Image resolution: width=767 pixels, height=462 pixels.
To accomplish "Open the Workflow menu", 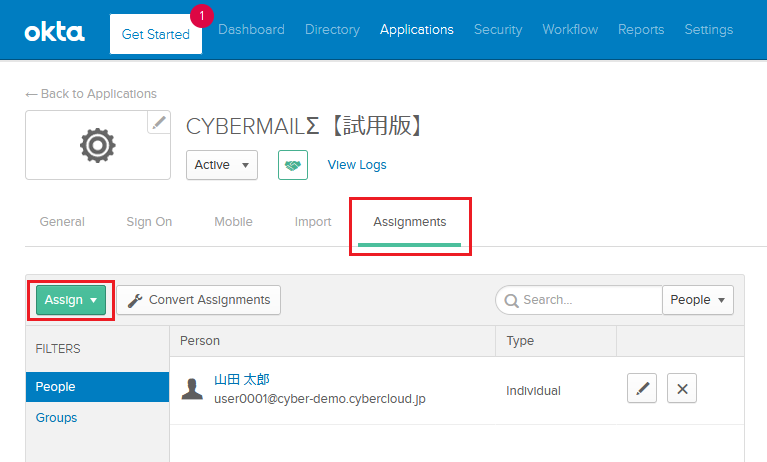I will [570, 30].
